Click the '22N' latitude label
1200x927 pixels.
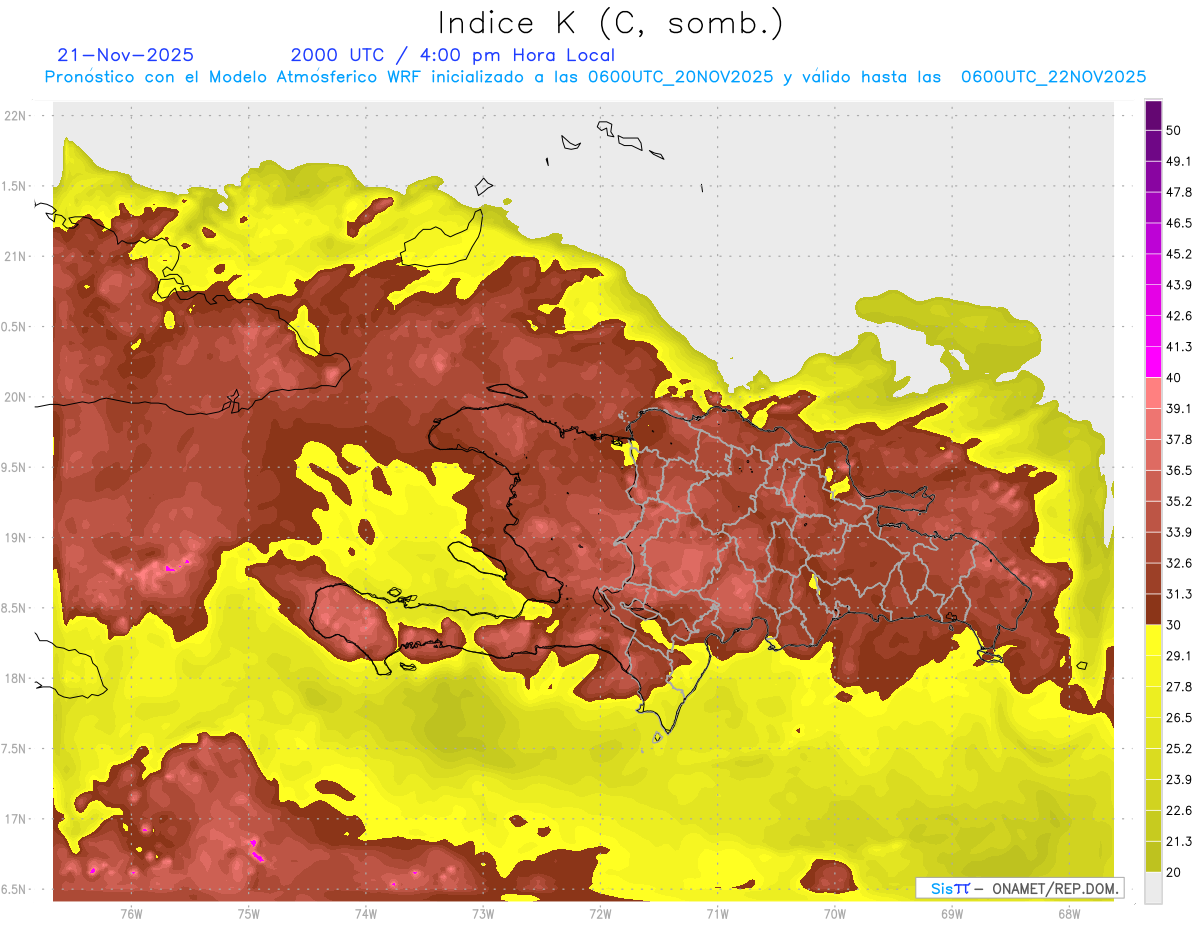point(16,115)
